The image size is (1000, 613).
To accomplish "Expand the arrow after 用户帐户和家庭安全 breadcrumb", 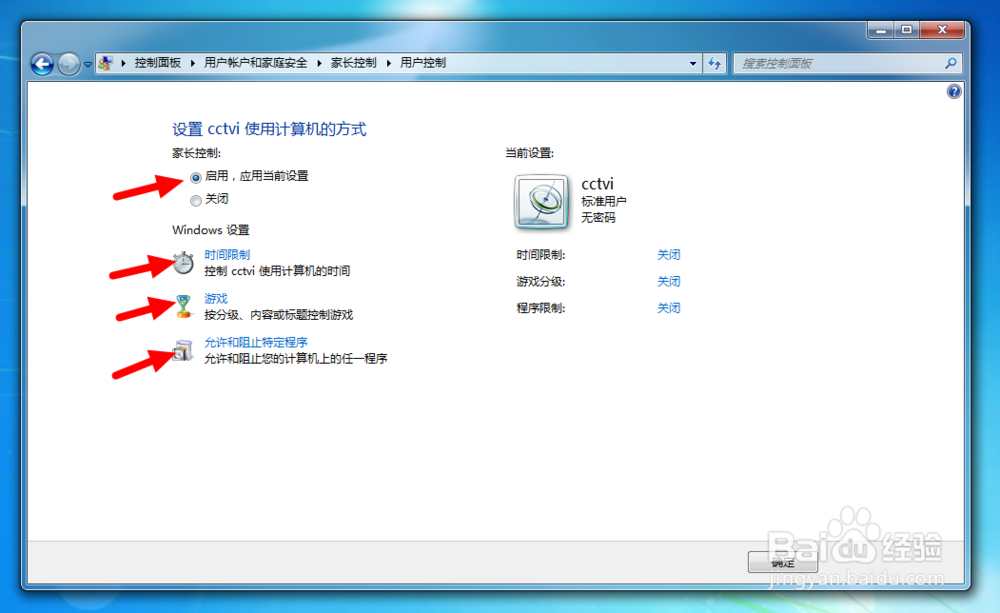I will [319, 63].
